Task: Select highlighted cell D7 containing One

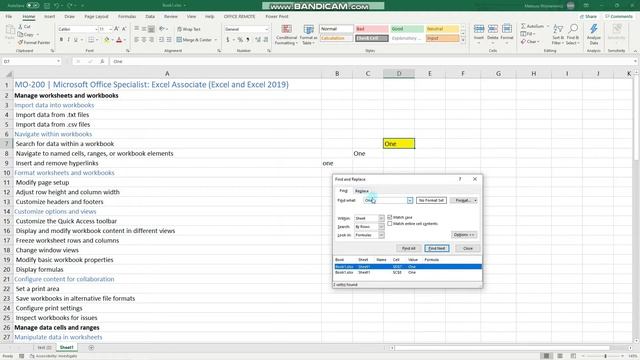Action: [399, 144]
